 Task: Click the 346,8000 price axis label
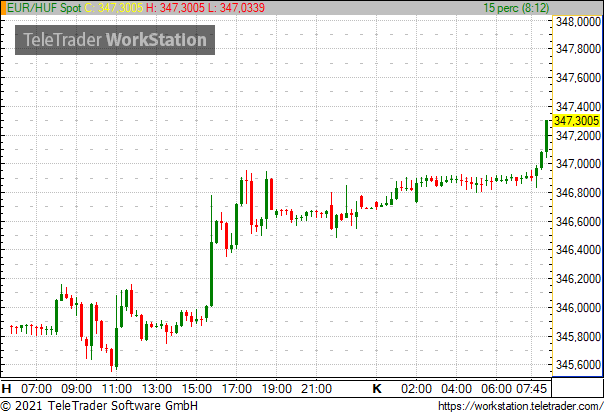coord(578,193)
